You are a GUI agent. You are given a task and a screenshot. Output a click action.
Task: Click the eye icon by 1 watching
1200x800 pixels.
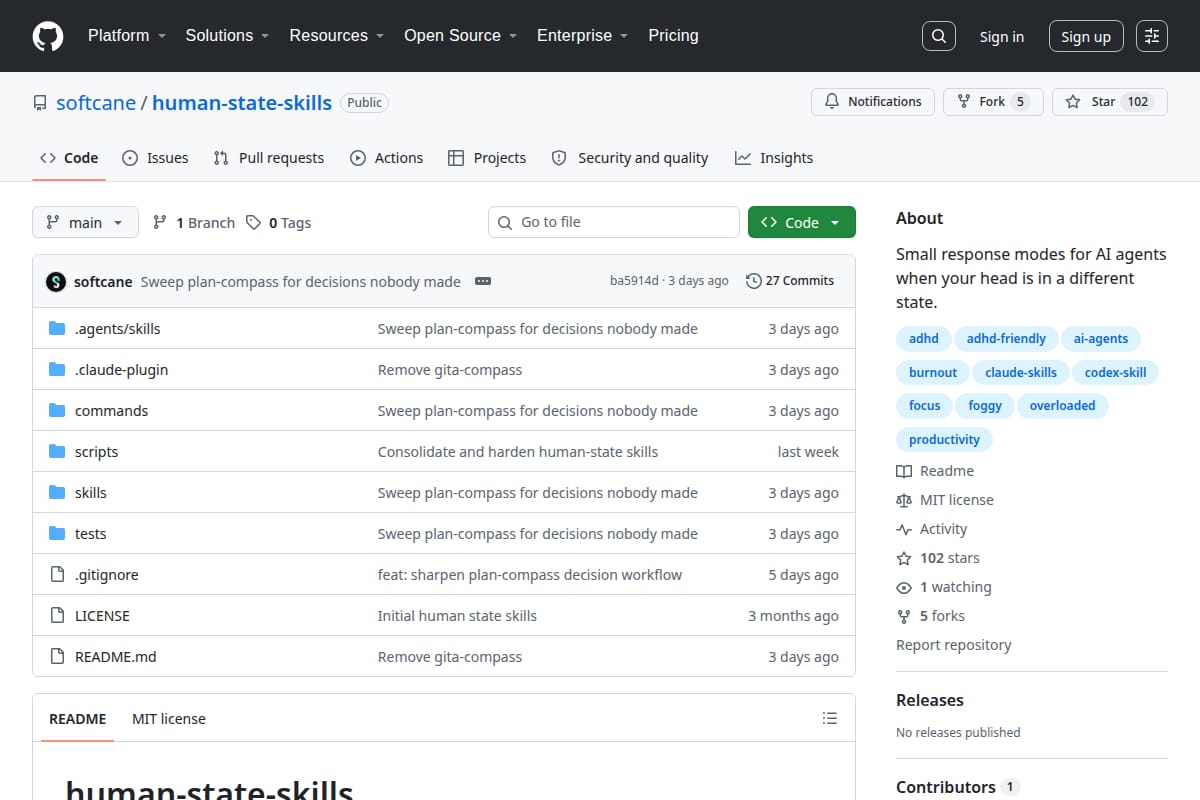(x=904, y=587)
